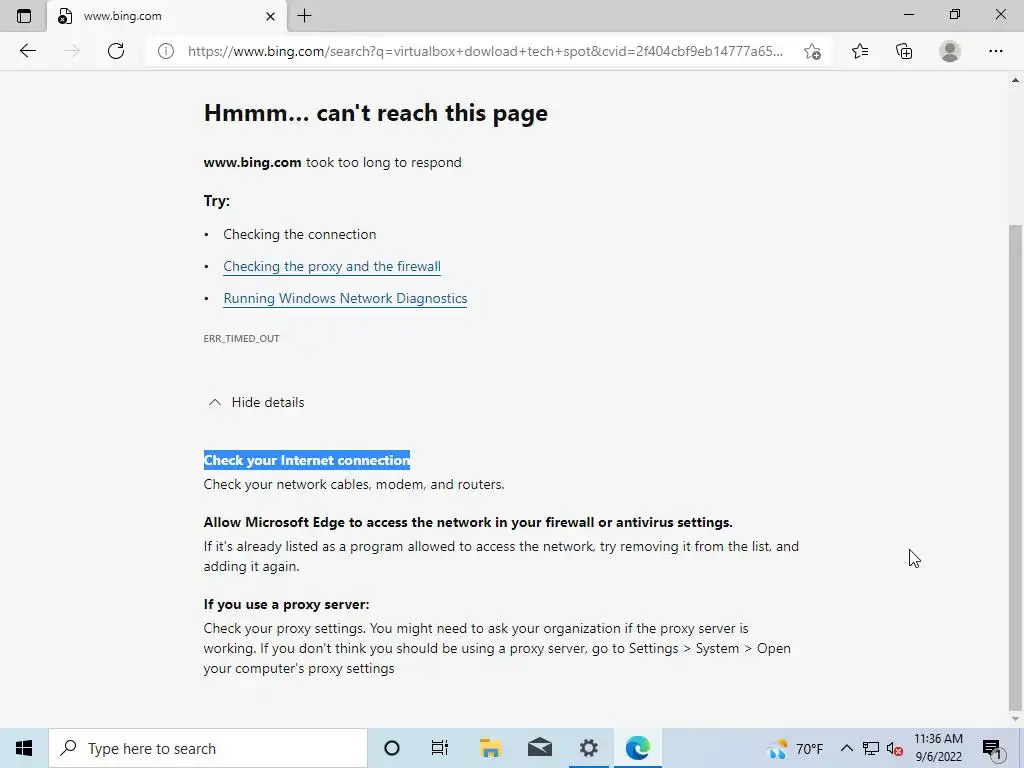
Task: Open Settings gear on taskbar
Action: pyautogui.click(x=588, y=748)
